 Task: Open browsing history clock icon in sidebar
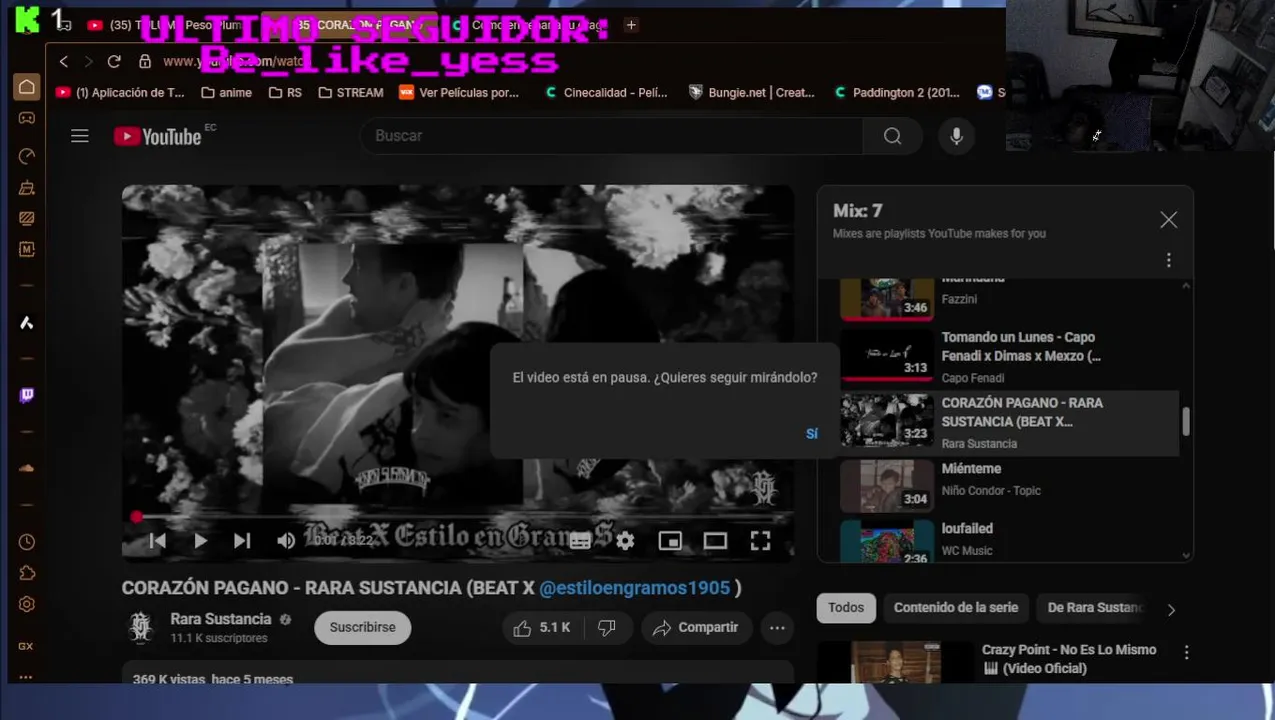pyautogui.click(x=27, y=542)
